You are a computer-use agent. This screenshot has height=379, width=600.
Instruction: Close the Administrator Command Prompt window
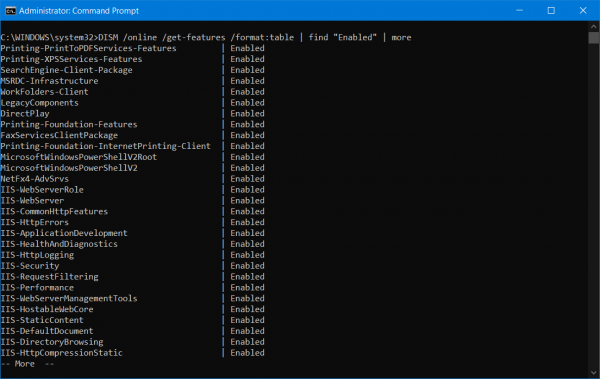point(583,11)
